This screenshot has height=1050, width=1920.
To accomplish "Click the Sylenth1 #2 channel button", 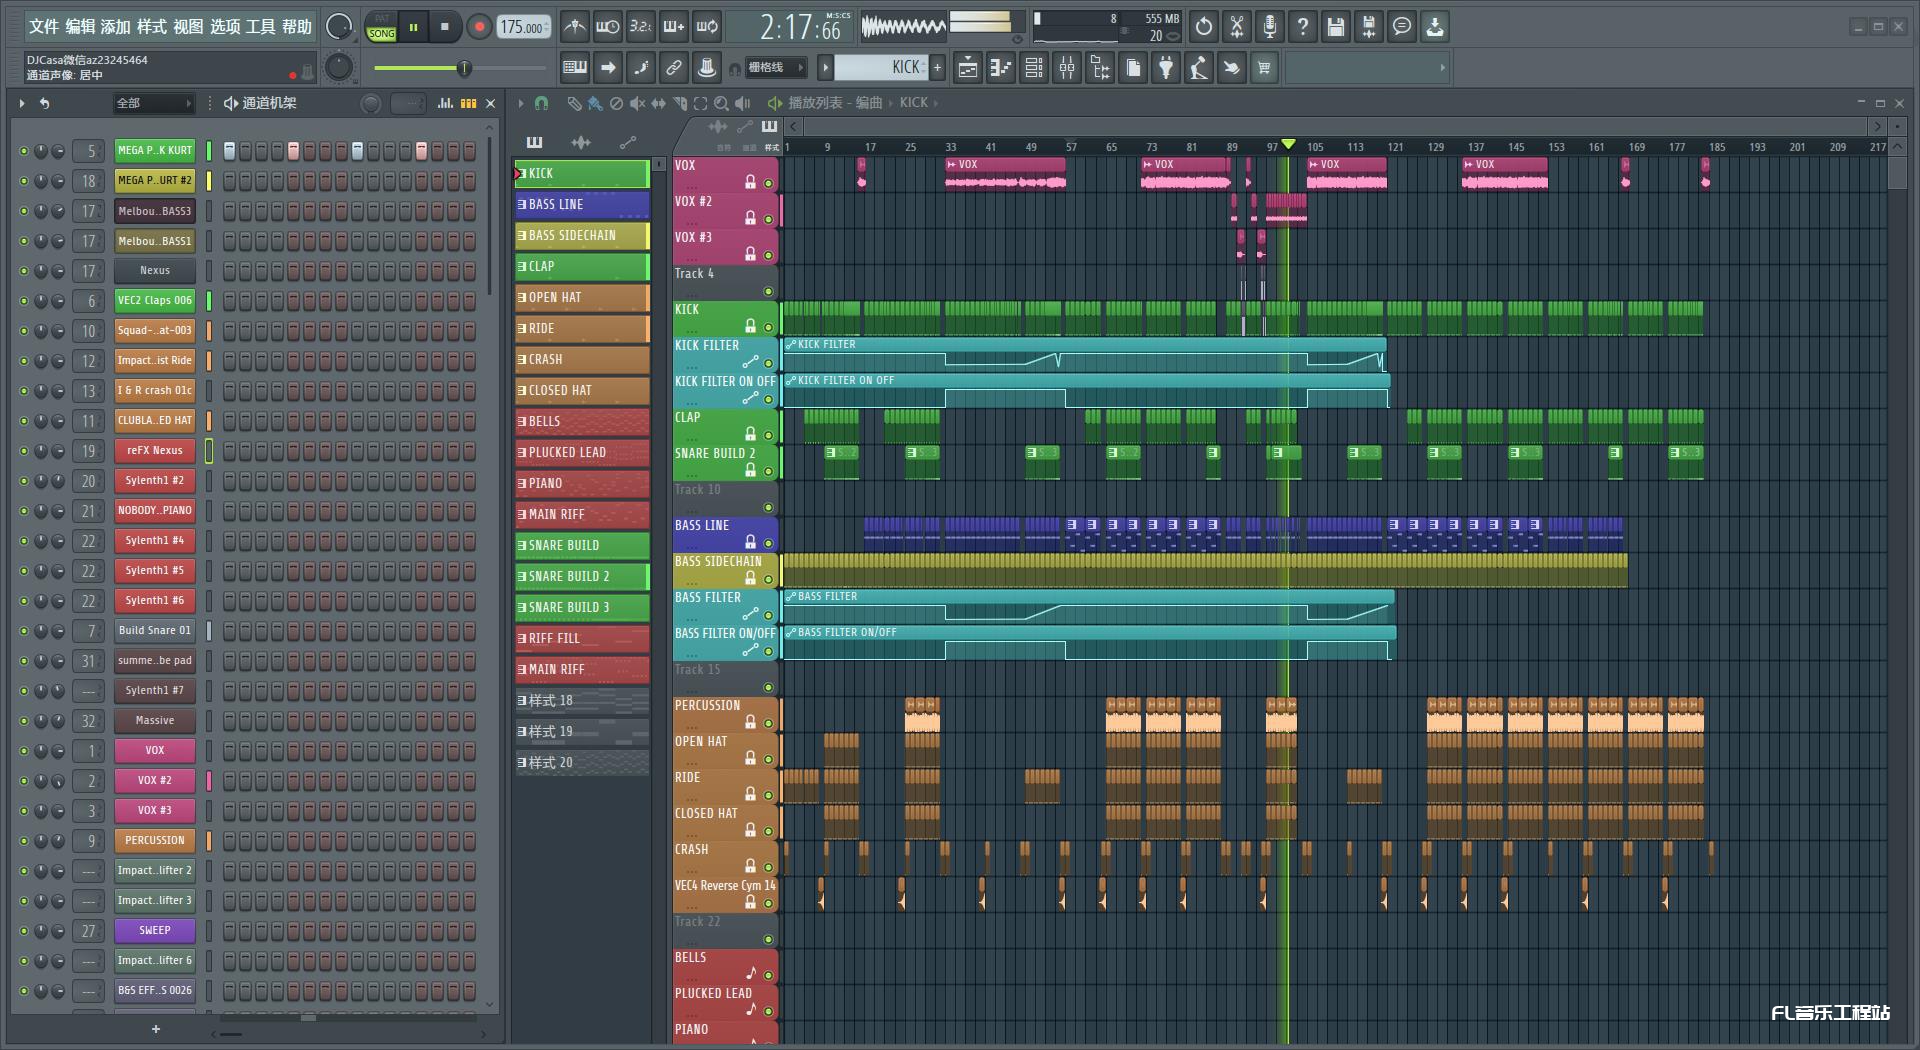I will [x=154, y=481].
